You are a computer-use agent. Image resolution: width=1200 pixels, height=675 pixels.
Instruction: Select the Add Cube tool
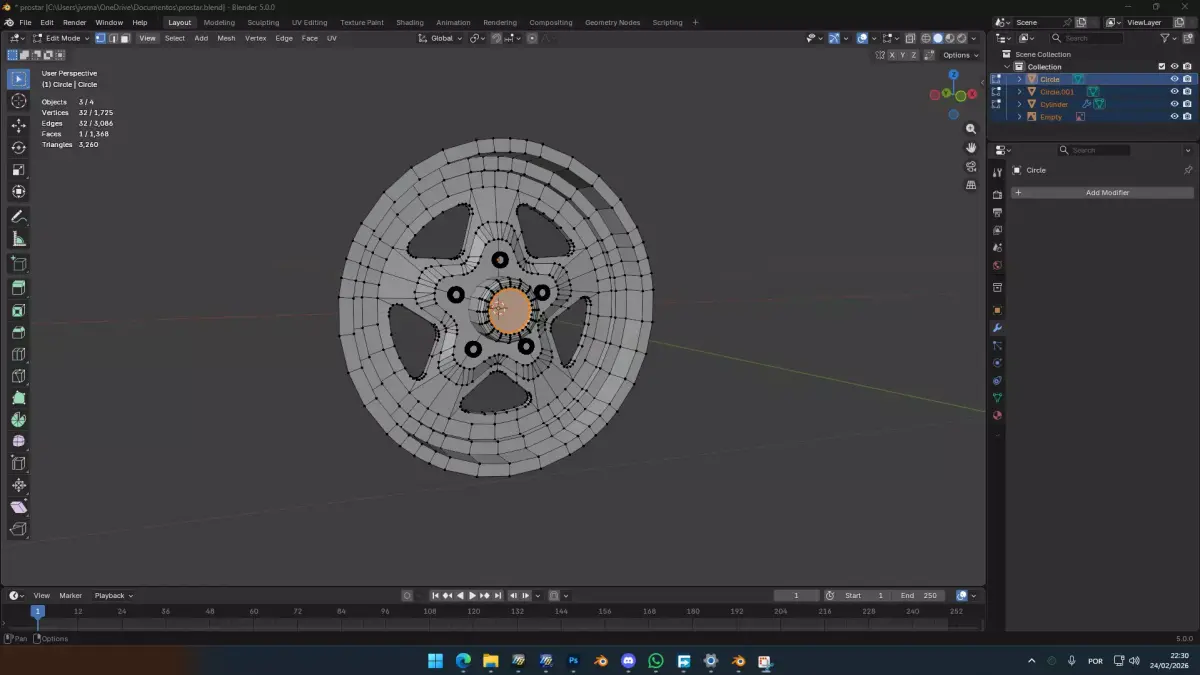coord(19,264)
